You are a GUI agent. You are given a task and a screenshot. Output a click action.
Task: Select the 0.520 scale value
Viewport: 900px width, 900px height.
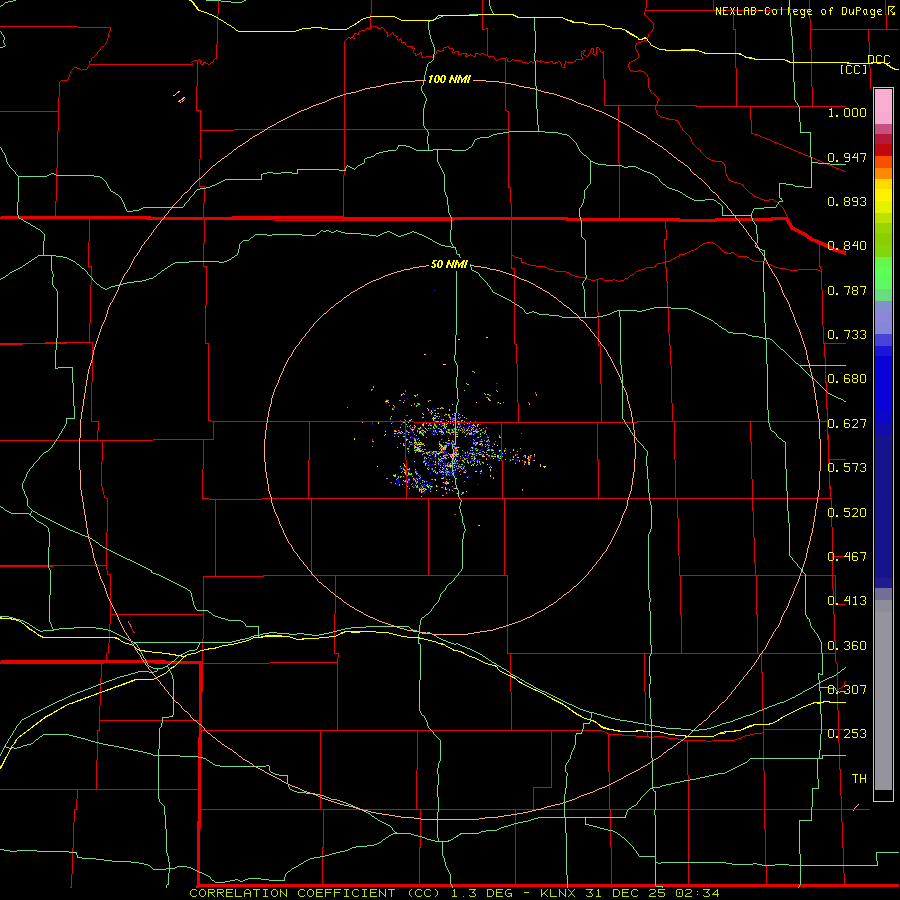tap(847, 513)
